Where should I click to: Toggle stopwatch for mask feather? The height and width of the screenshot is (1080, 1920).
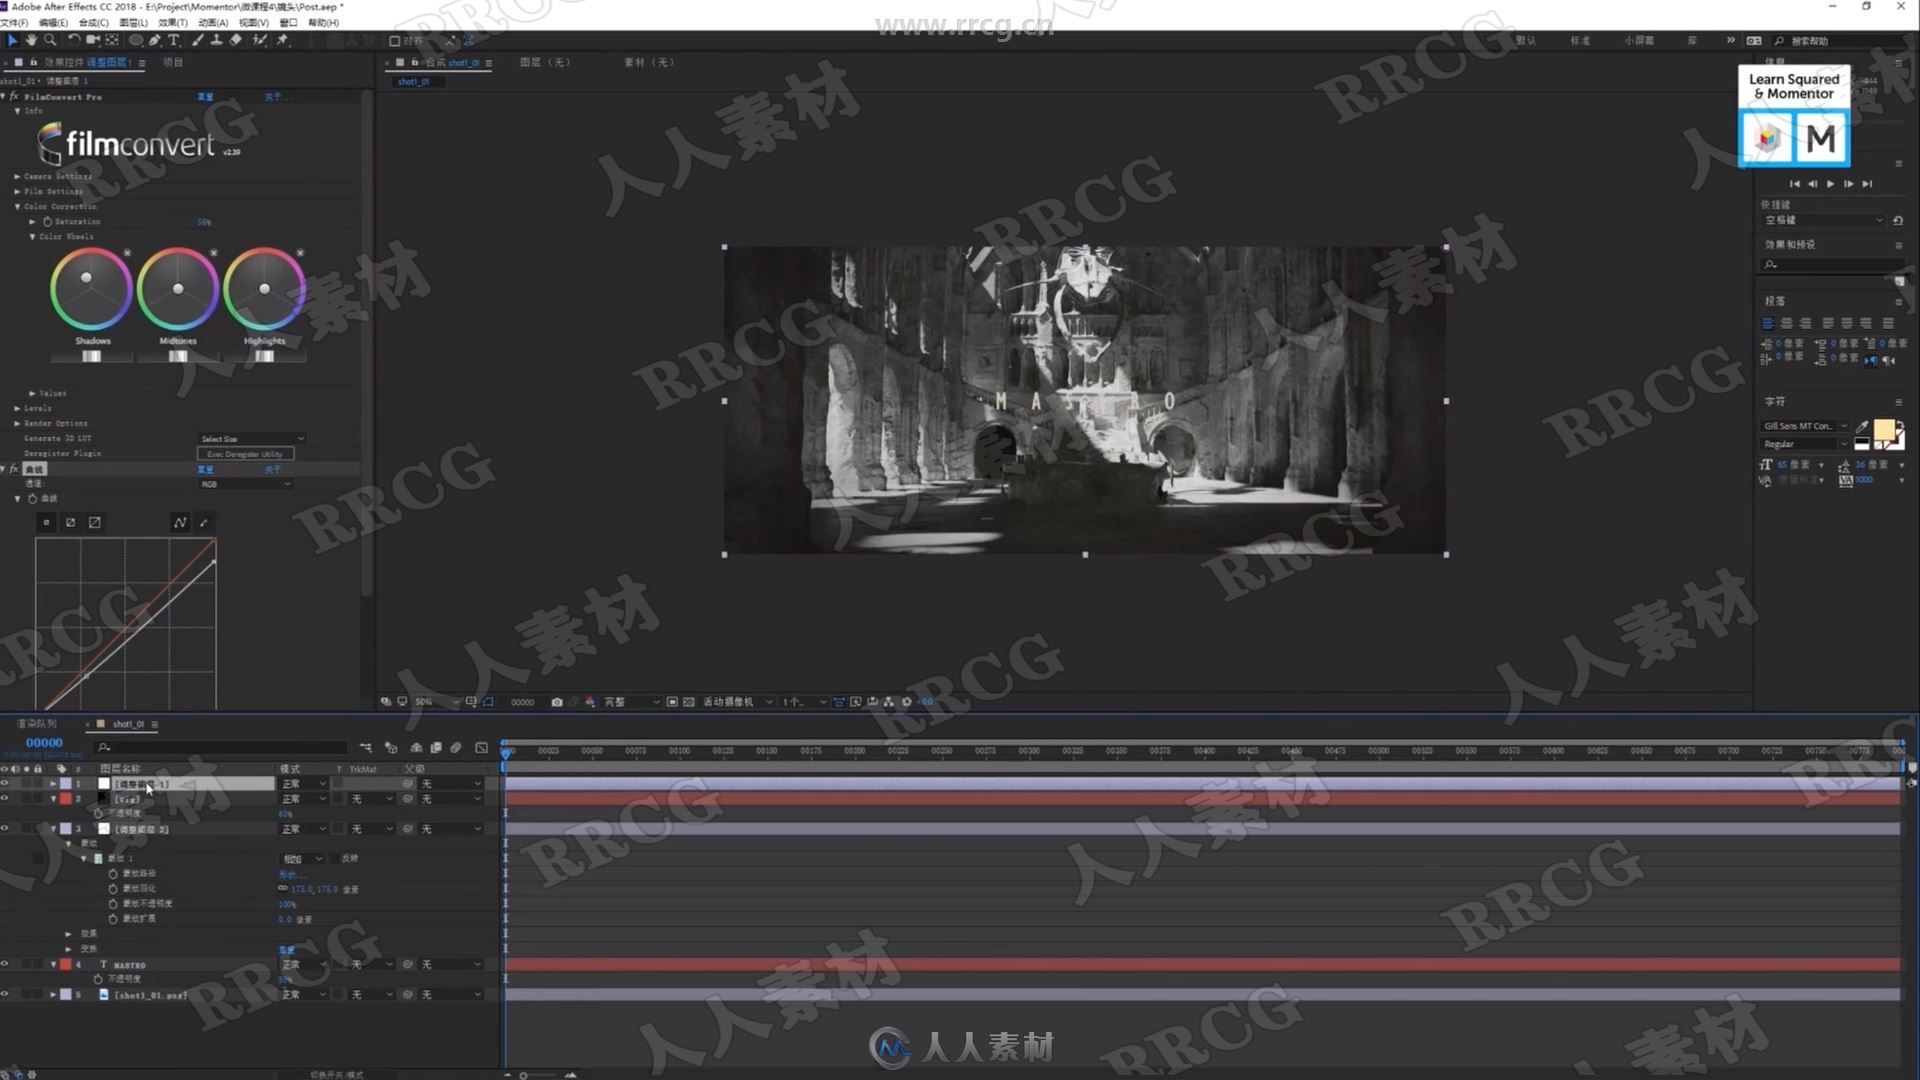point(113,889)
